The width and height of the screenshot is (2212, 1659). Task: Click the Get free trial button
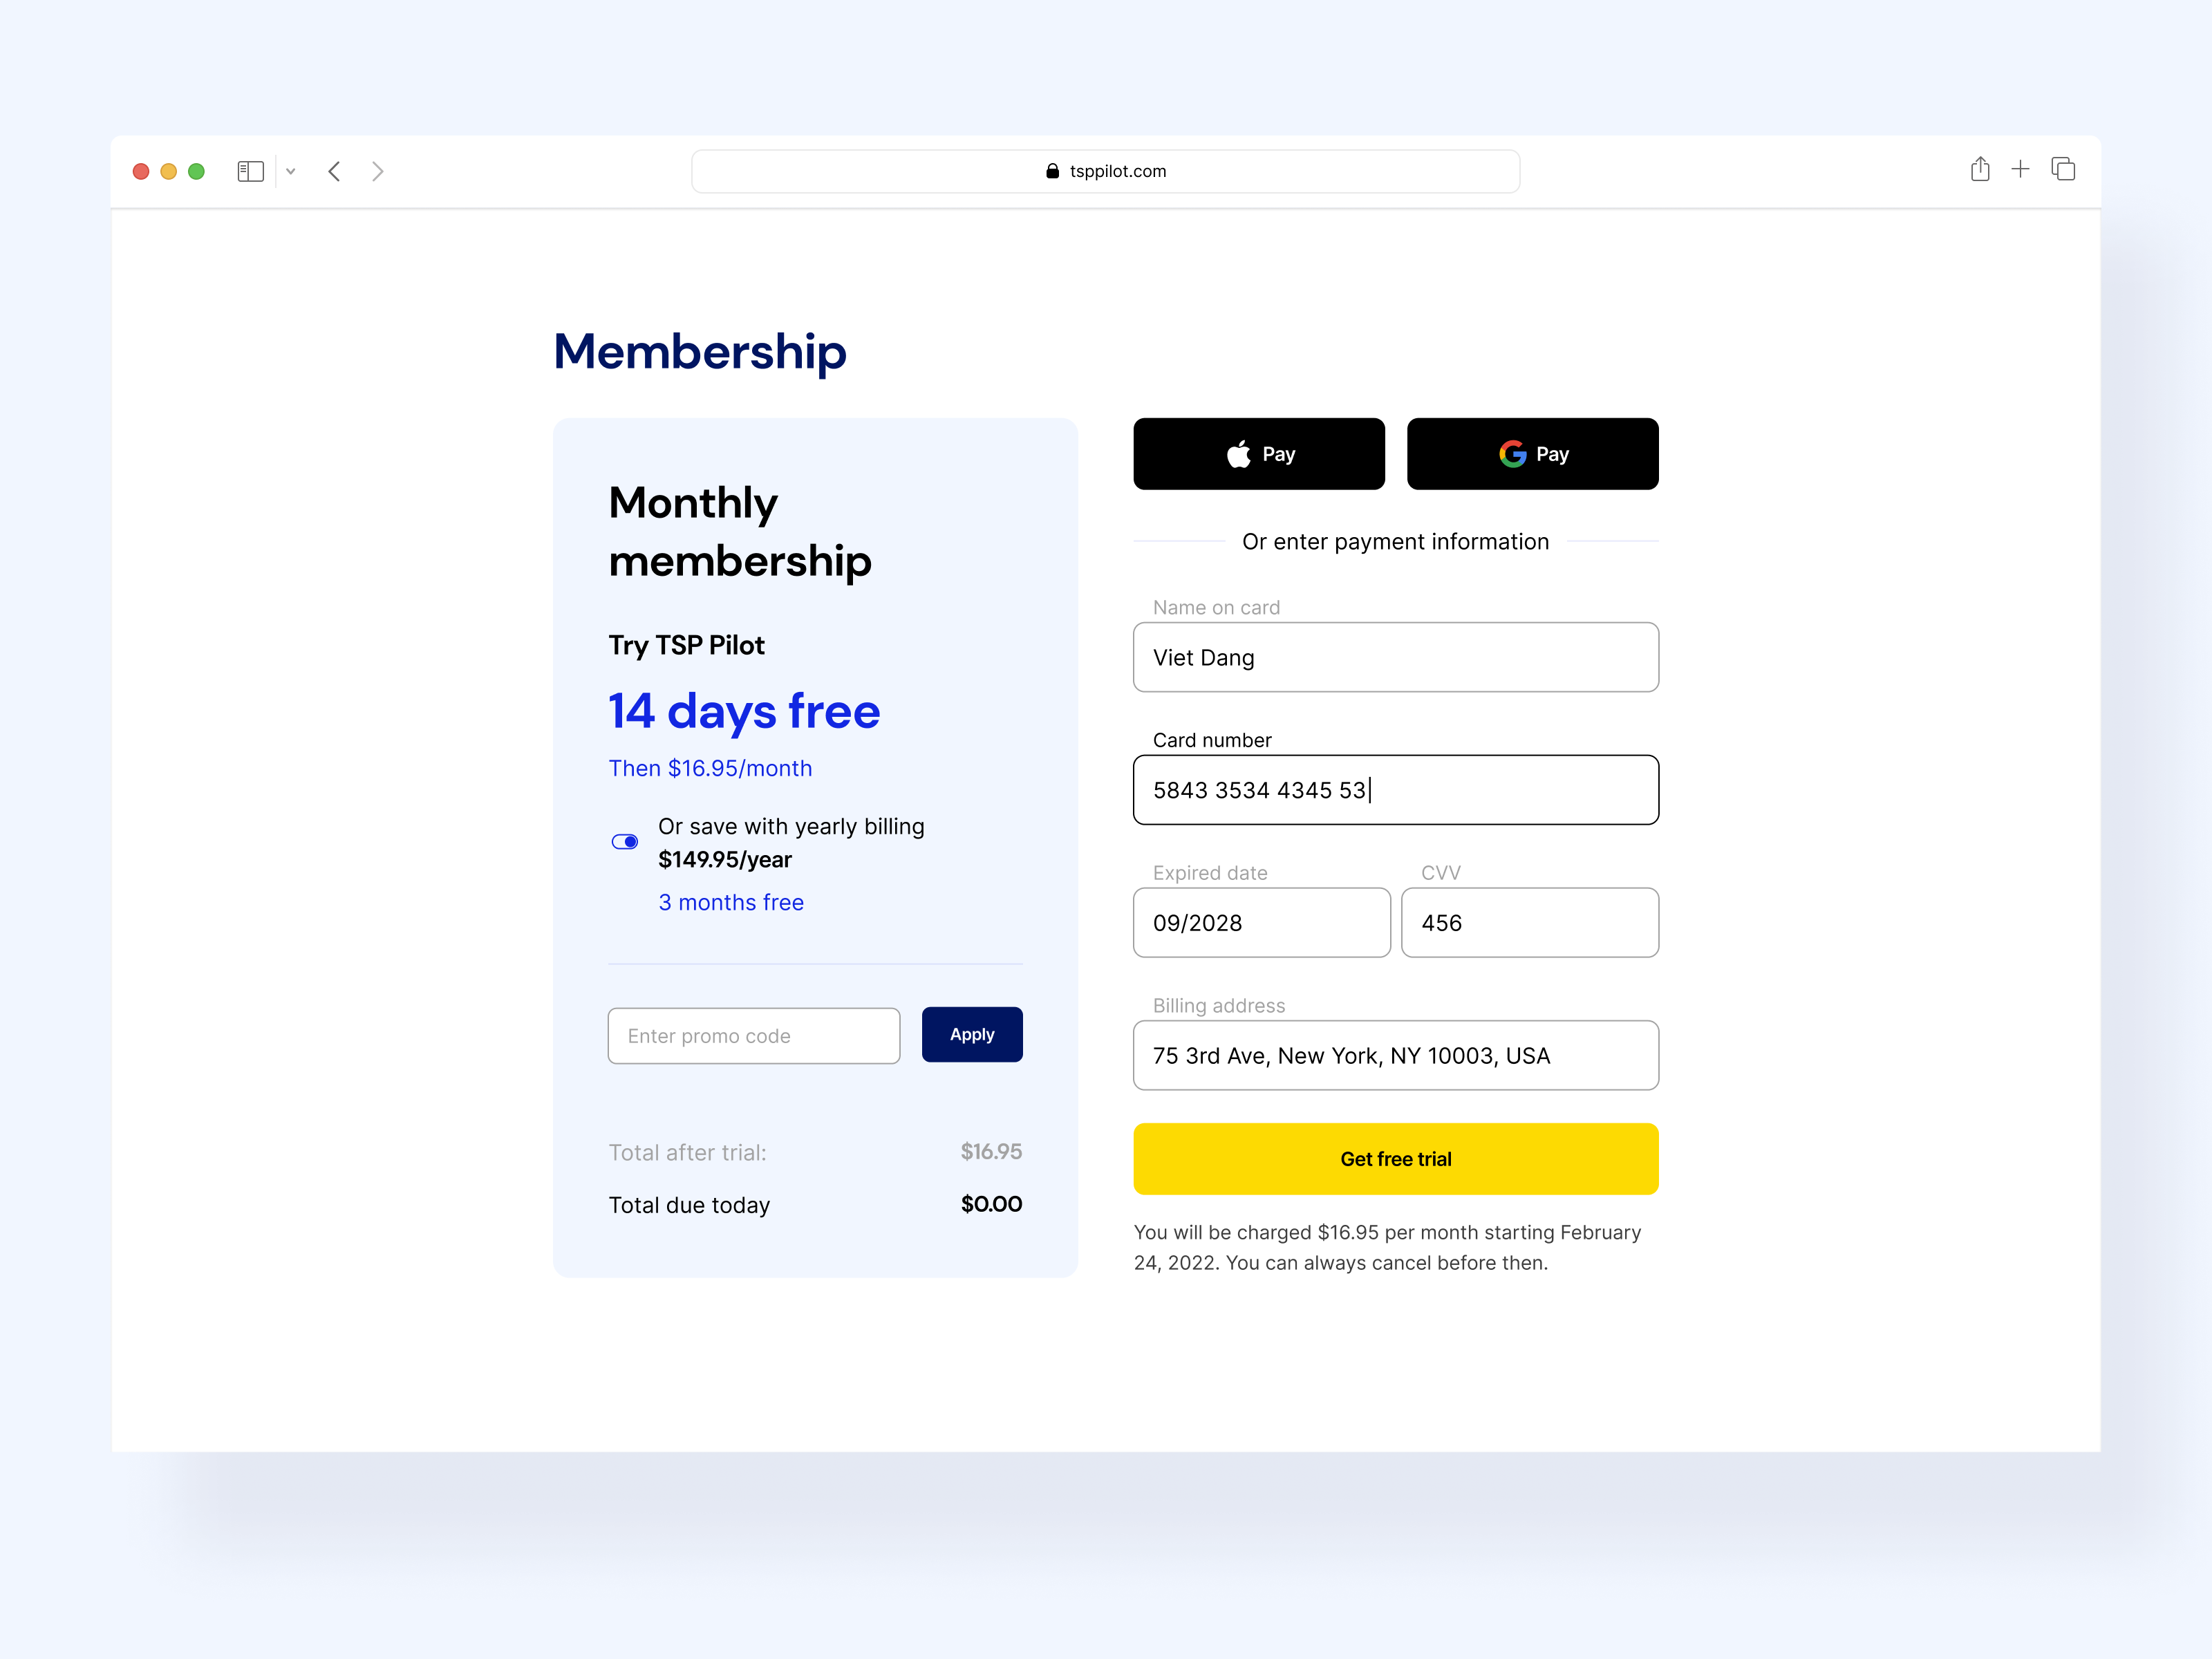click(1396, 1159)
